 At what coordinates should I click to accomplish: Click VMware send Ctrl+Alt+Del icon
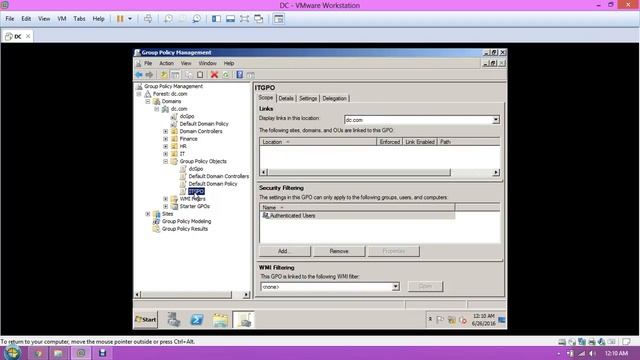pyautogui.click(x=148, y=19)
